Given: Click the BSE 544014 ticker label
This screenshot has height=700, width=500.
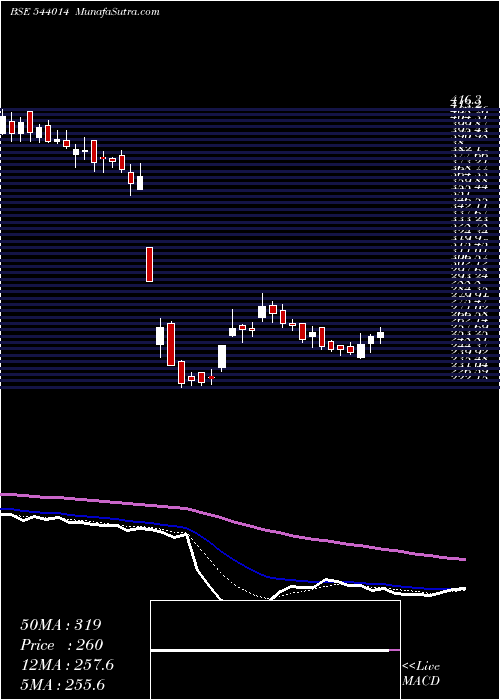Looking at the screenshot, I should tap(39, 12).
